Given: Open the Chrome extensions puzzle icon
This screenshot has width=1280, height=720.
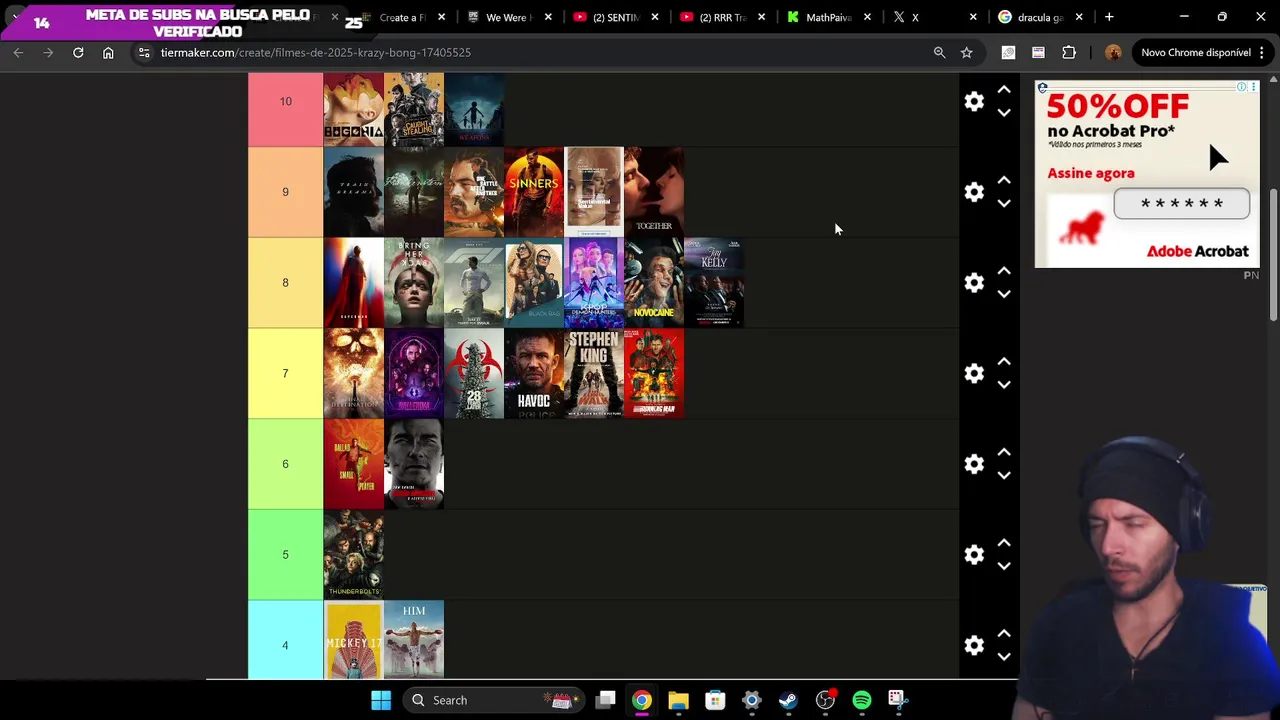Looking at the screenshot, I should click(x=1069, y=52).
